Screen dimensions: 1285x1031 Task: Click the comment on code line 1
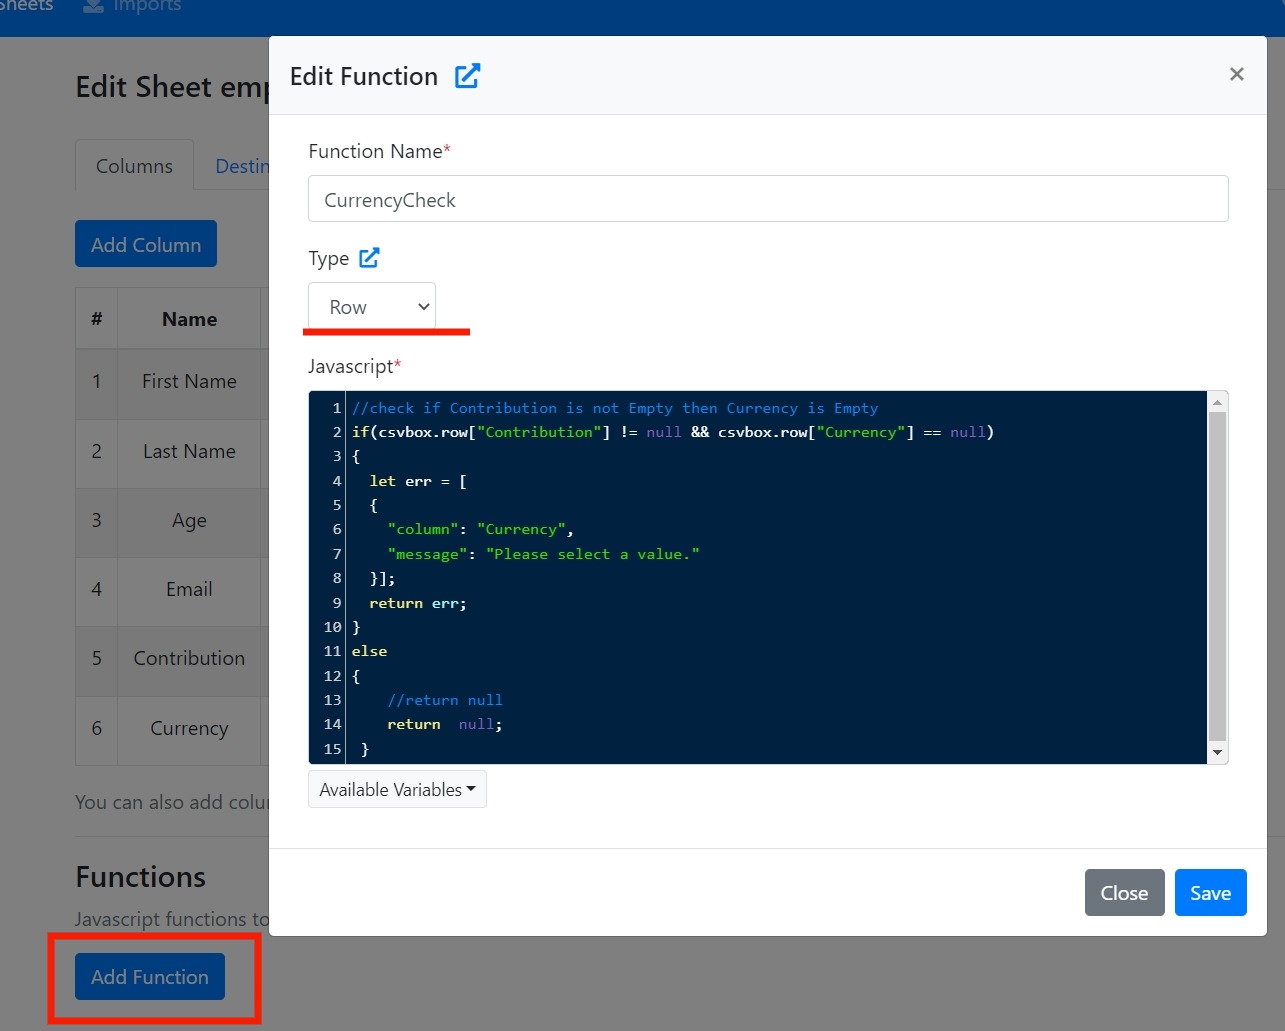(x=615, y=408)
